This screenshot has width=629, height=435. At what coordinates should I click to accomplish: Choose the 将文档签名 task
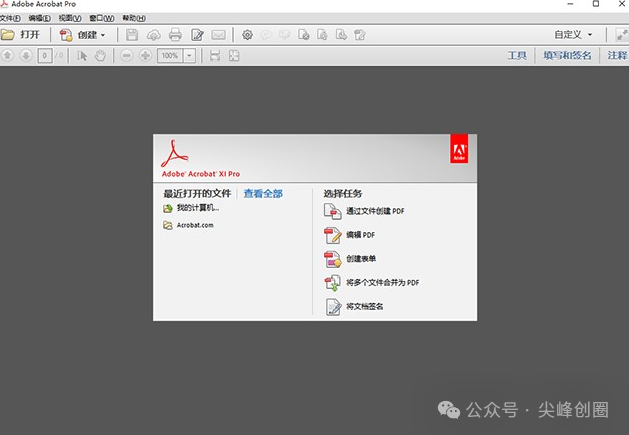click(353, 307)
